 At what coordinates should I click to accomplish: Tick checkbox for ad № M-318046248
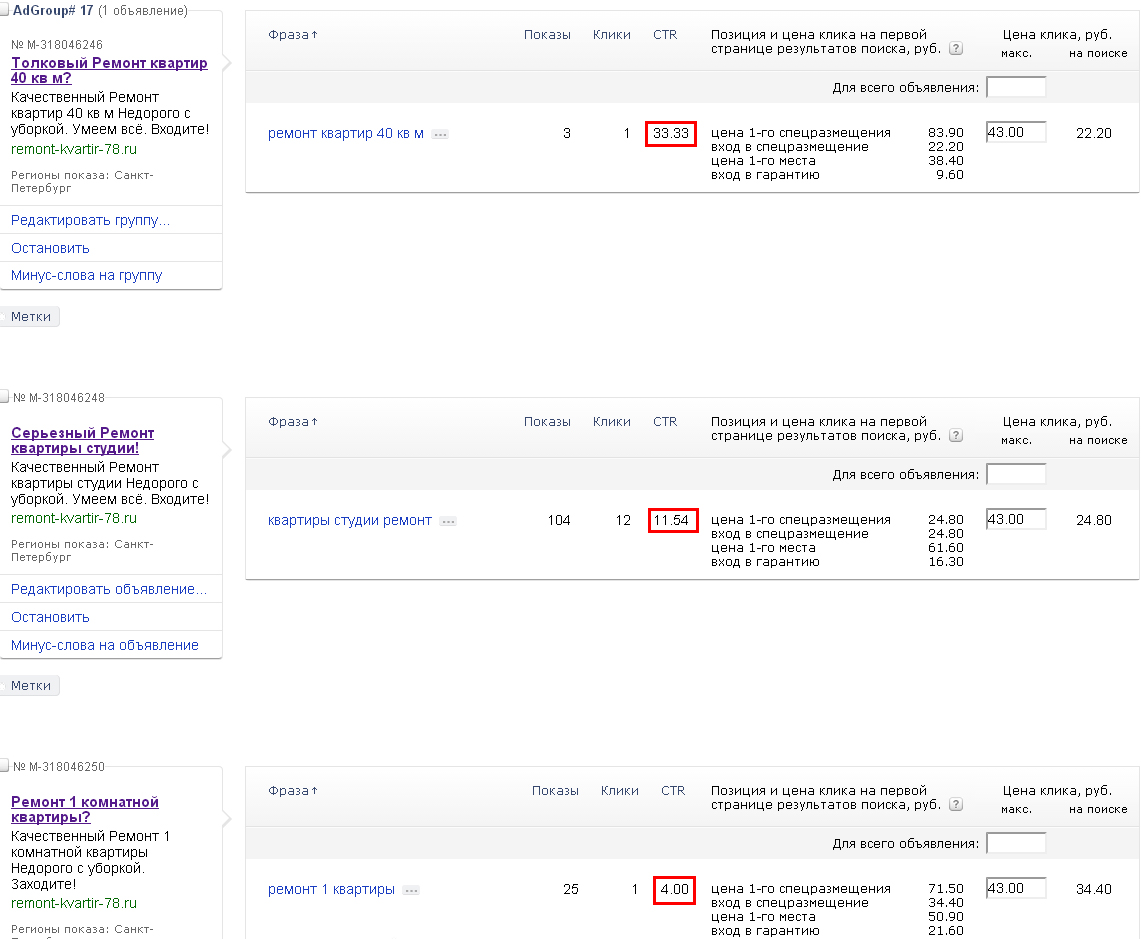point(4,397)
